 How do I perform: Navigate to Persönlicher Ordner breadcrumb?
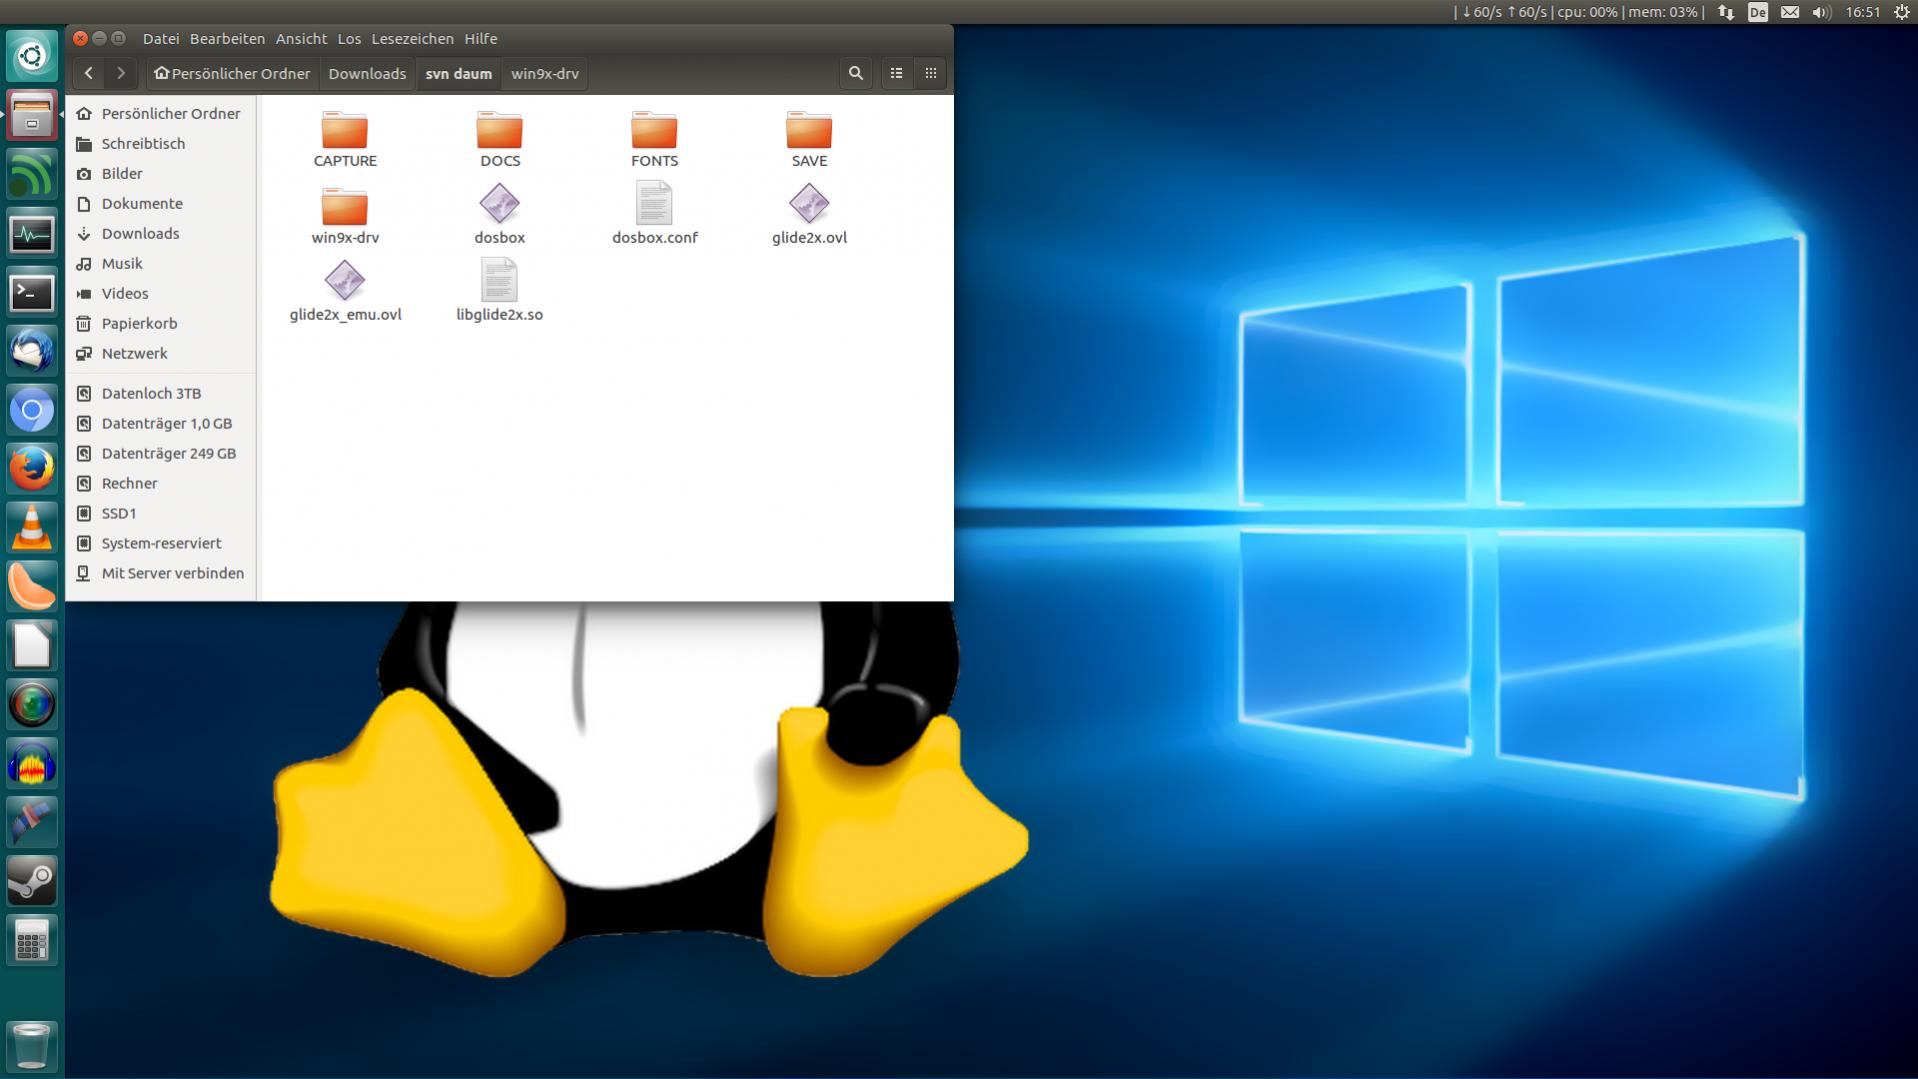pos(232,73)
